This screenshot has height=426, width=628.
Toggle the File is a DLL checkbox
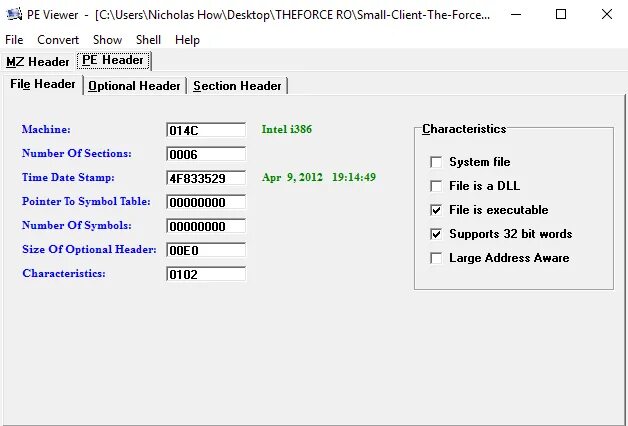pos(436,186)
